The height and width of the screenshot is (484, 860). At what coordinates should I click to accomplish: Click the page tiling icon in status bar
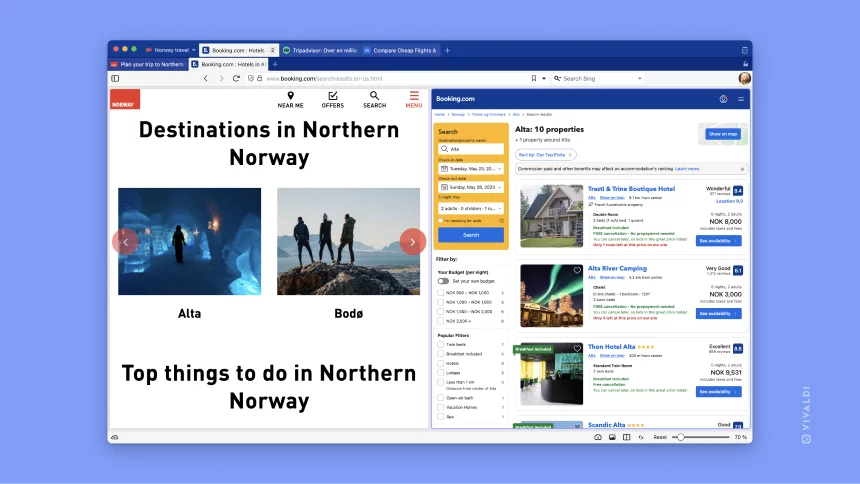pos(626,437)
